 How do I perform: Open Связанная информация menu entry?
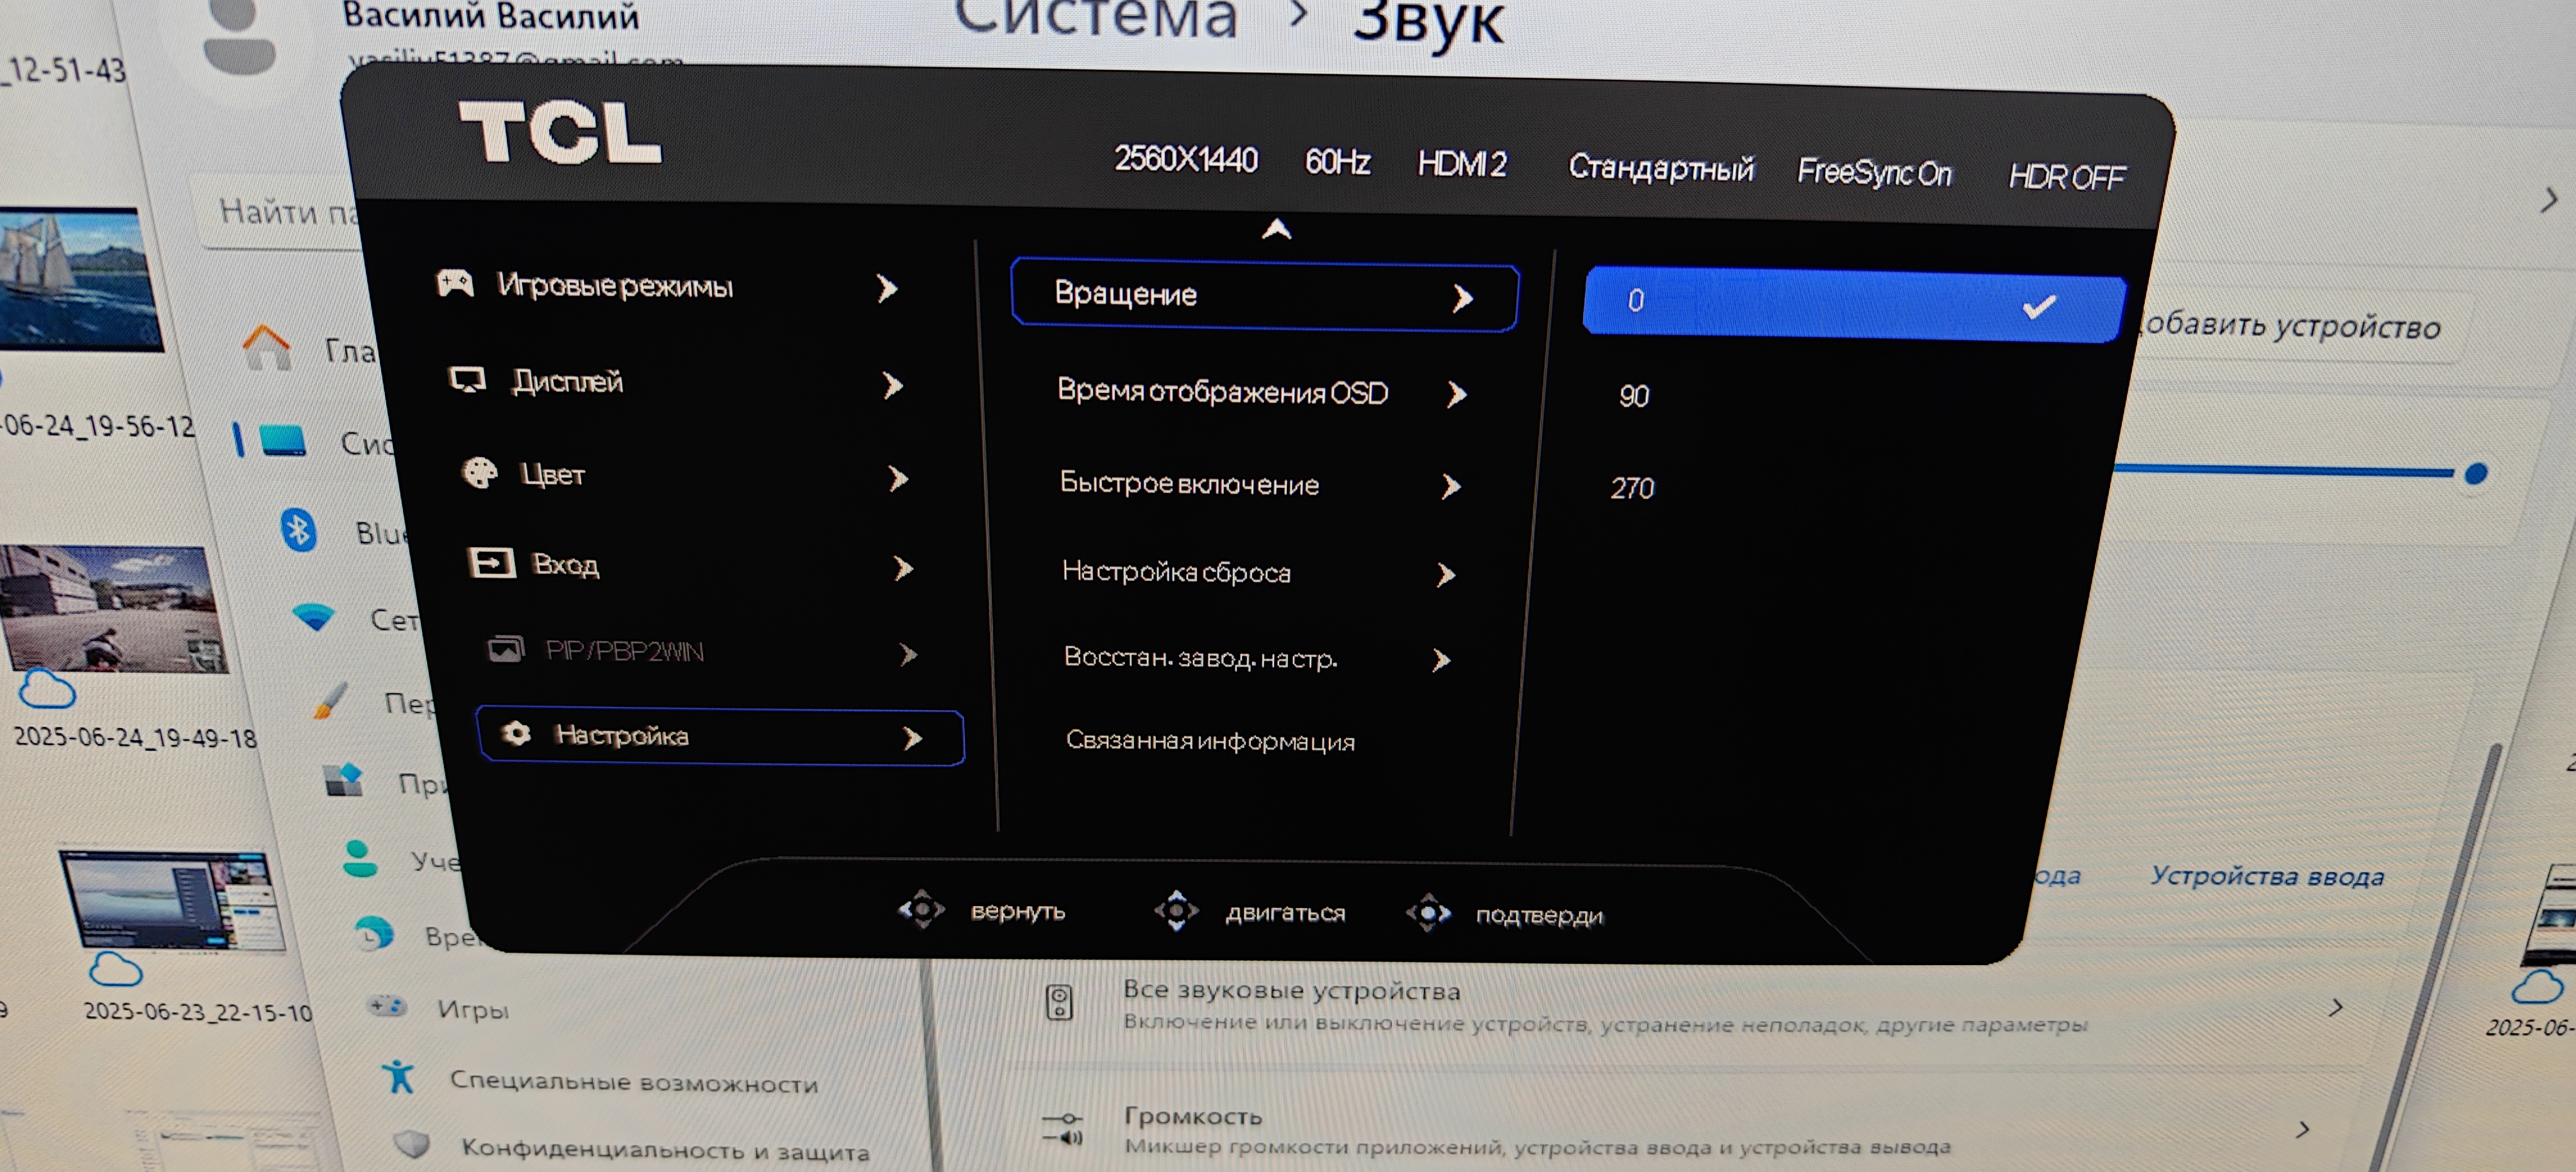point(1210,741)
